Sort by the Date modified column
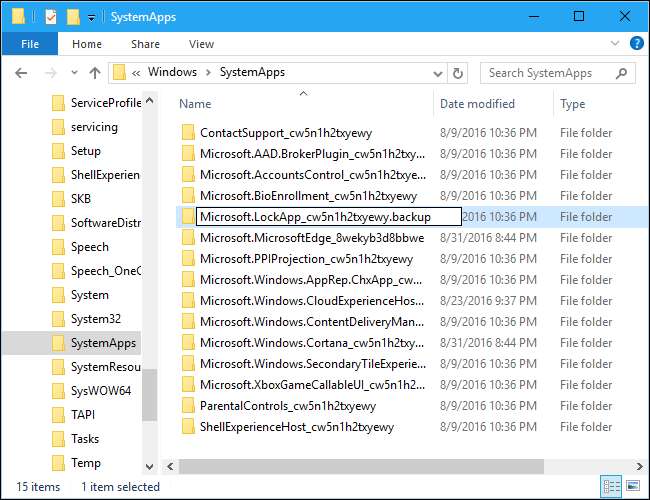The height and width of the screenshot is (500, 650). point(479,104)
